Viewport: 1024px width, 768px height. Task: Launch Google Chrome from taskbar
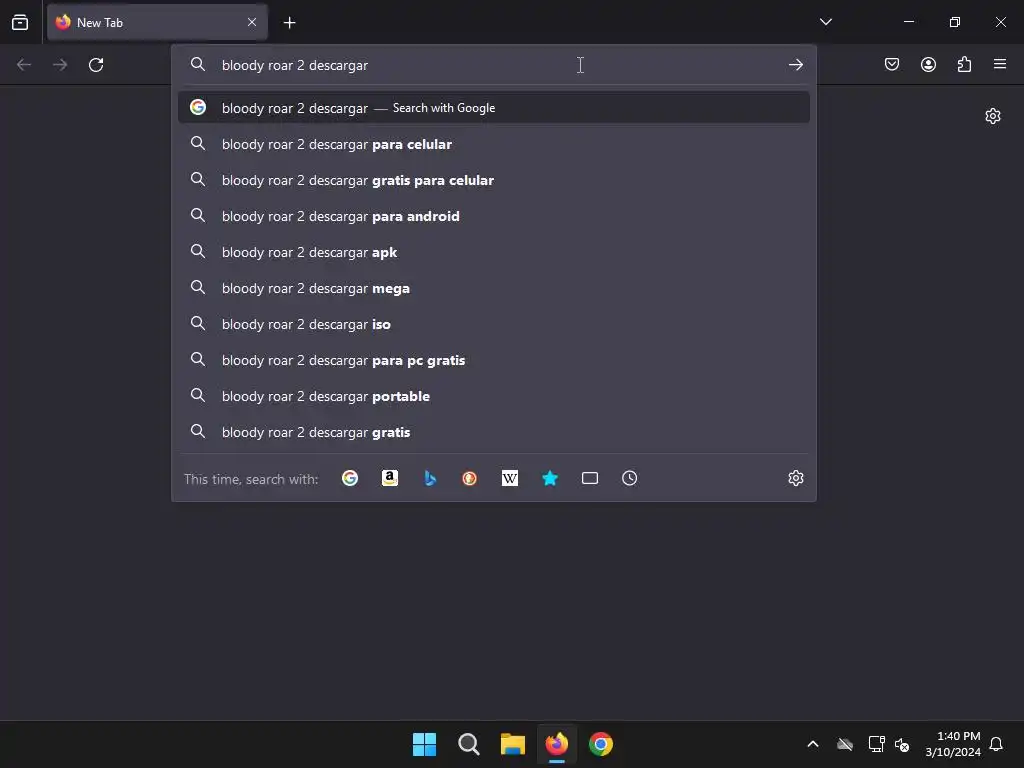click(x=601, y=744)
